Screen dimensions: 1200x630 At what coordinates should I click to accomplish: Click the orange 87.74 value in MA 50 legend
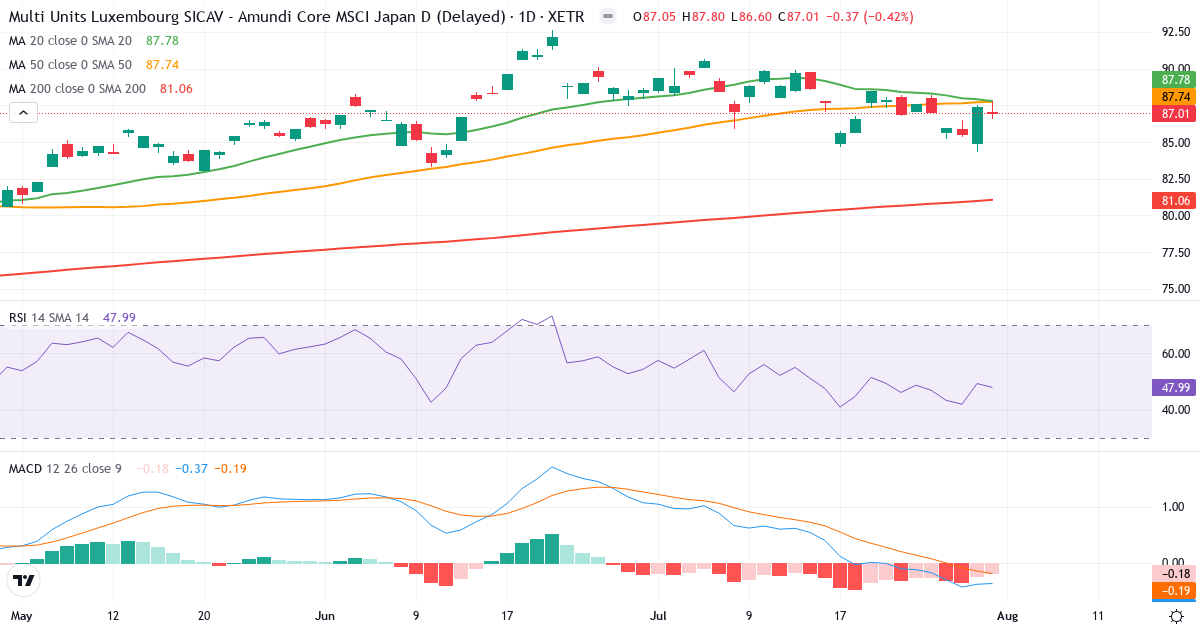[162, 64]
